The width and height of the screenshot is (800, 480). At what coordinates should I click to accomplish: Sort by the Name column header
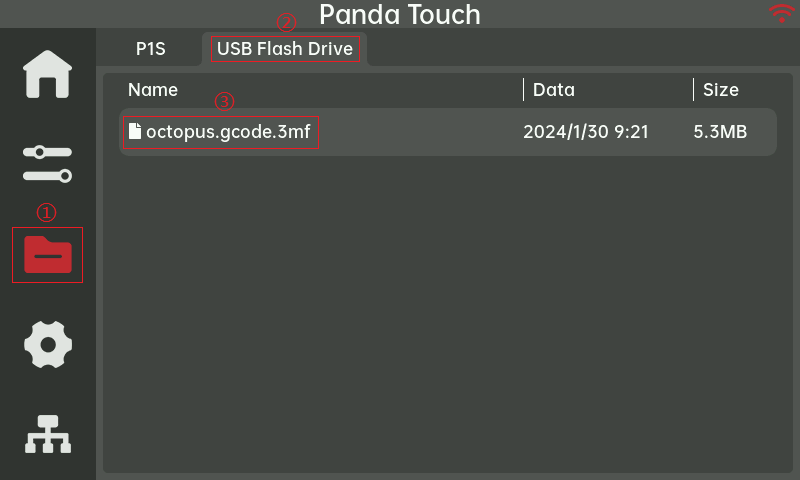click(153, 90)
